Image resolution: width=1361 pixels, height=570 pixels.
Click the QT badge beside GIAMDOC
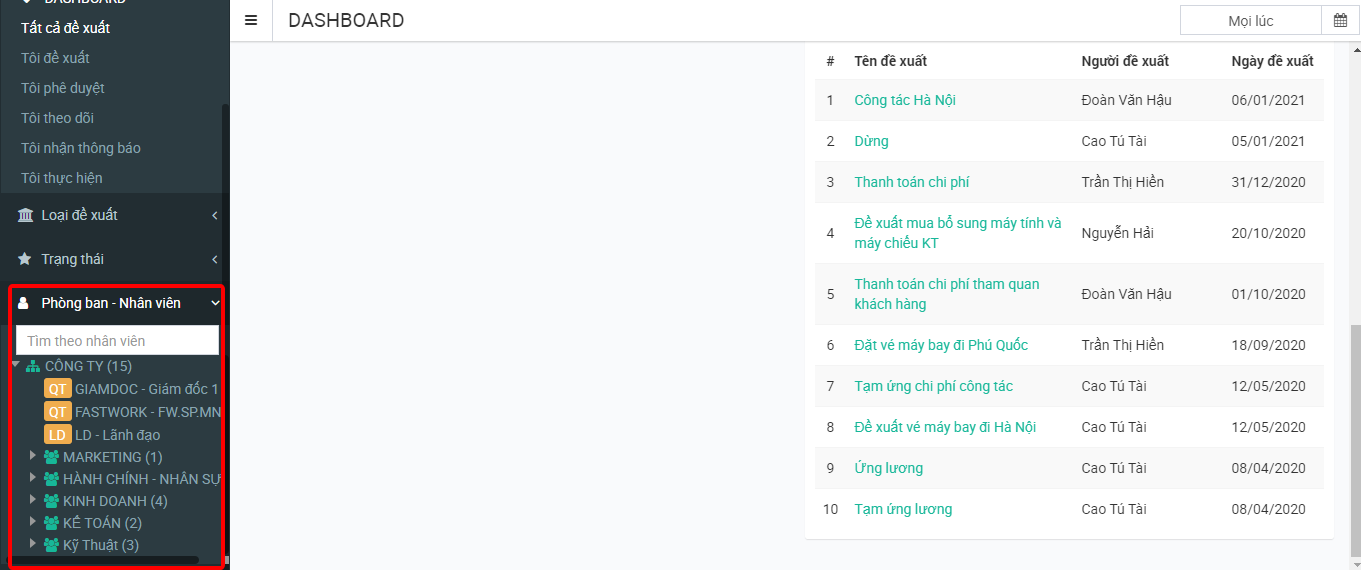[x=58, y=389]
